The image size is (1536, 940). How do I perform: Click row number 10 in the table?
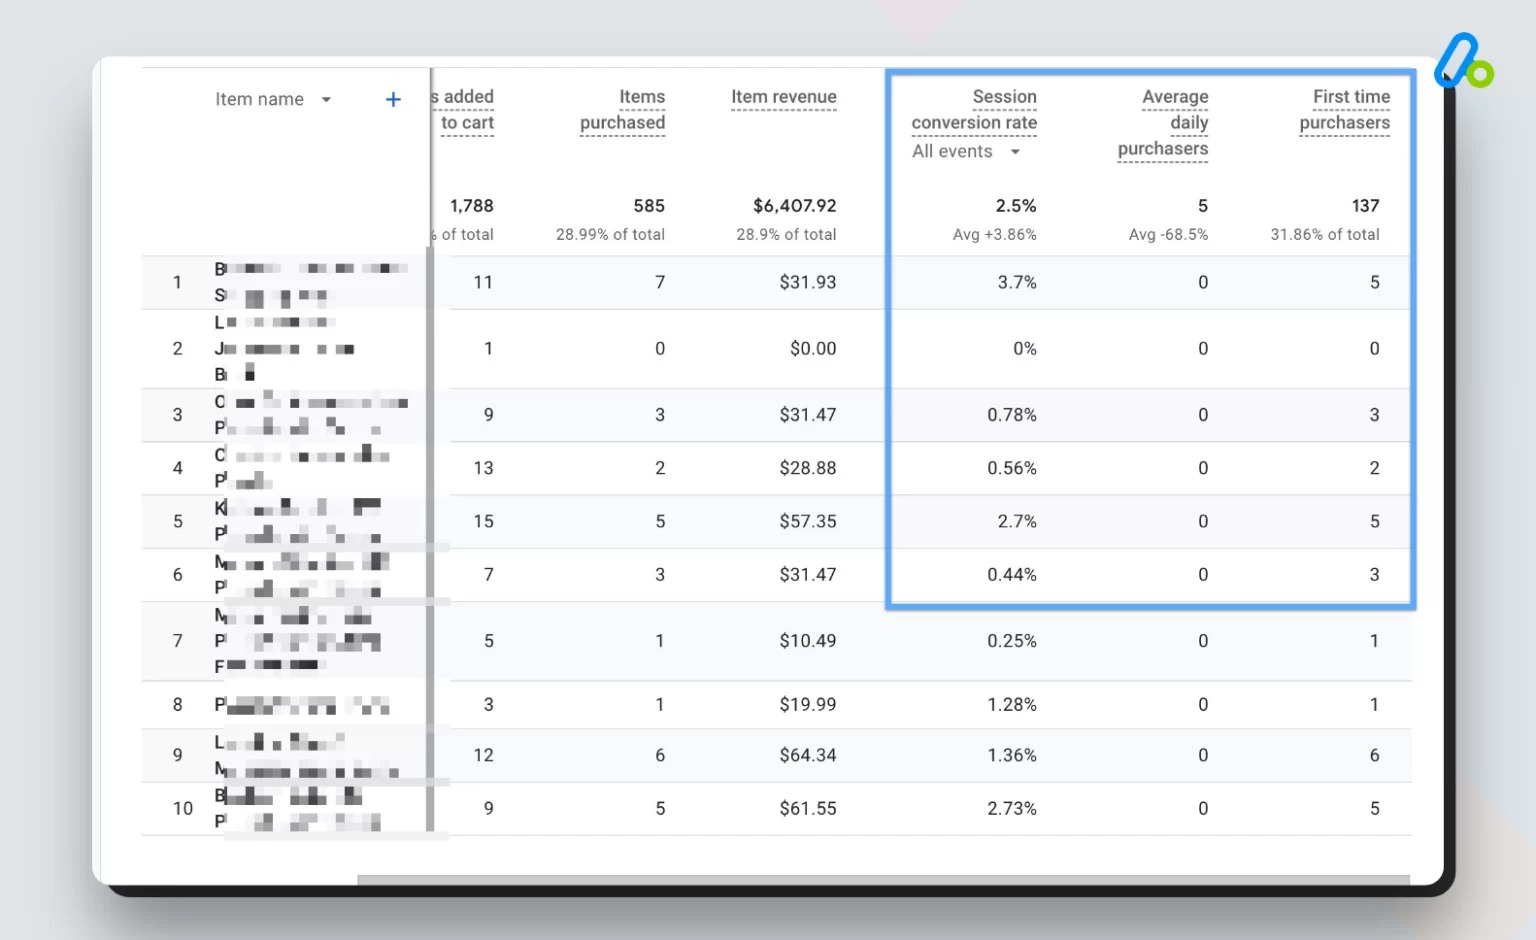point(183,809)
